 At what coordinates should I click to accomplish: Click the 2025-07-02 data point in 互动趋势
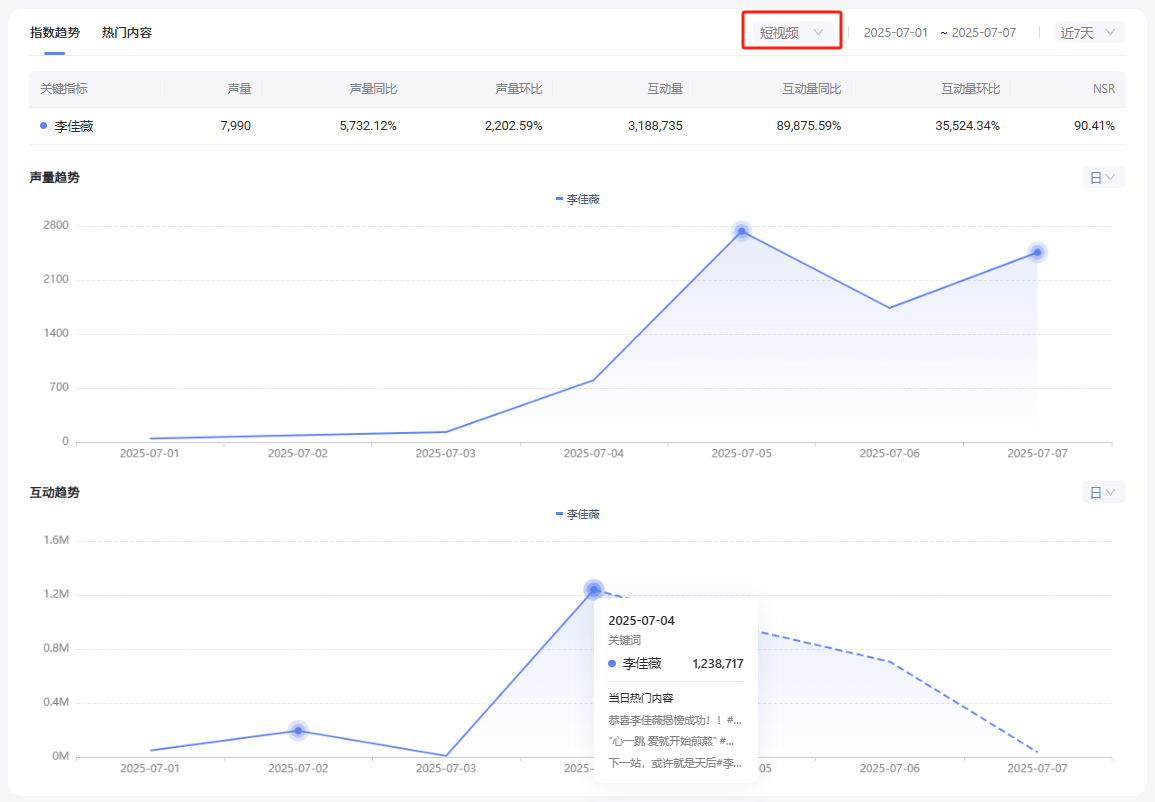[x=298, y=731]
